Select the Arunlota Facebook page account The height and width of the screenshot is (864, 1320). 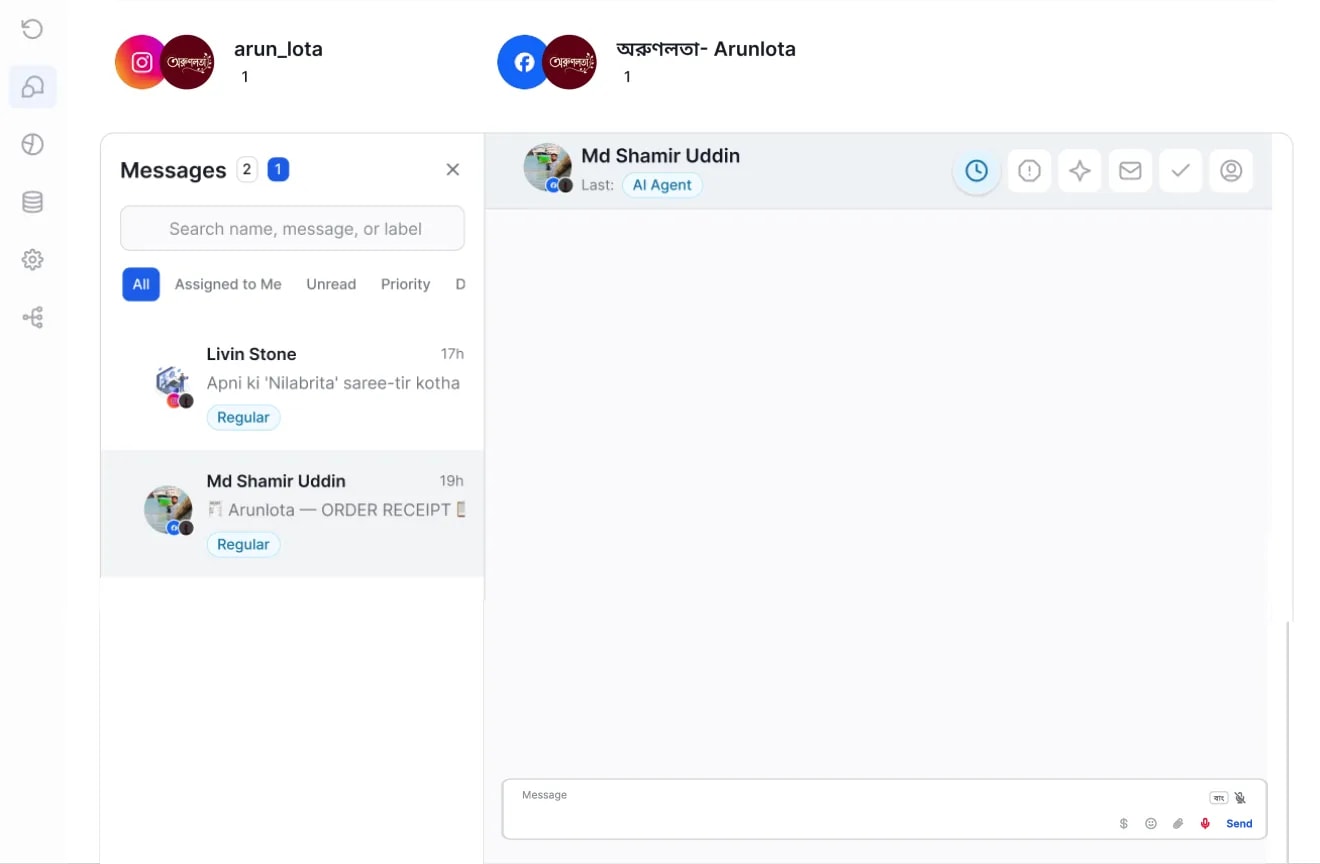coord(646,62)
